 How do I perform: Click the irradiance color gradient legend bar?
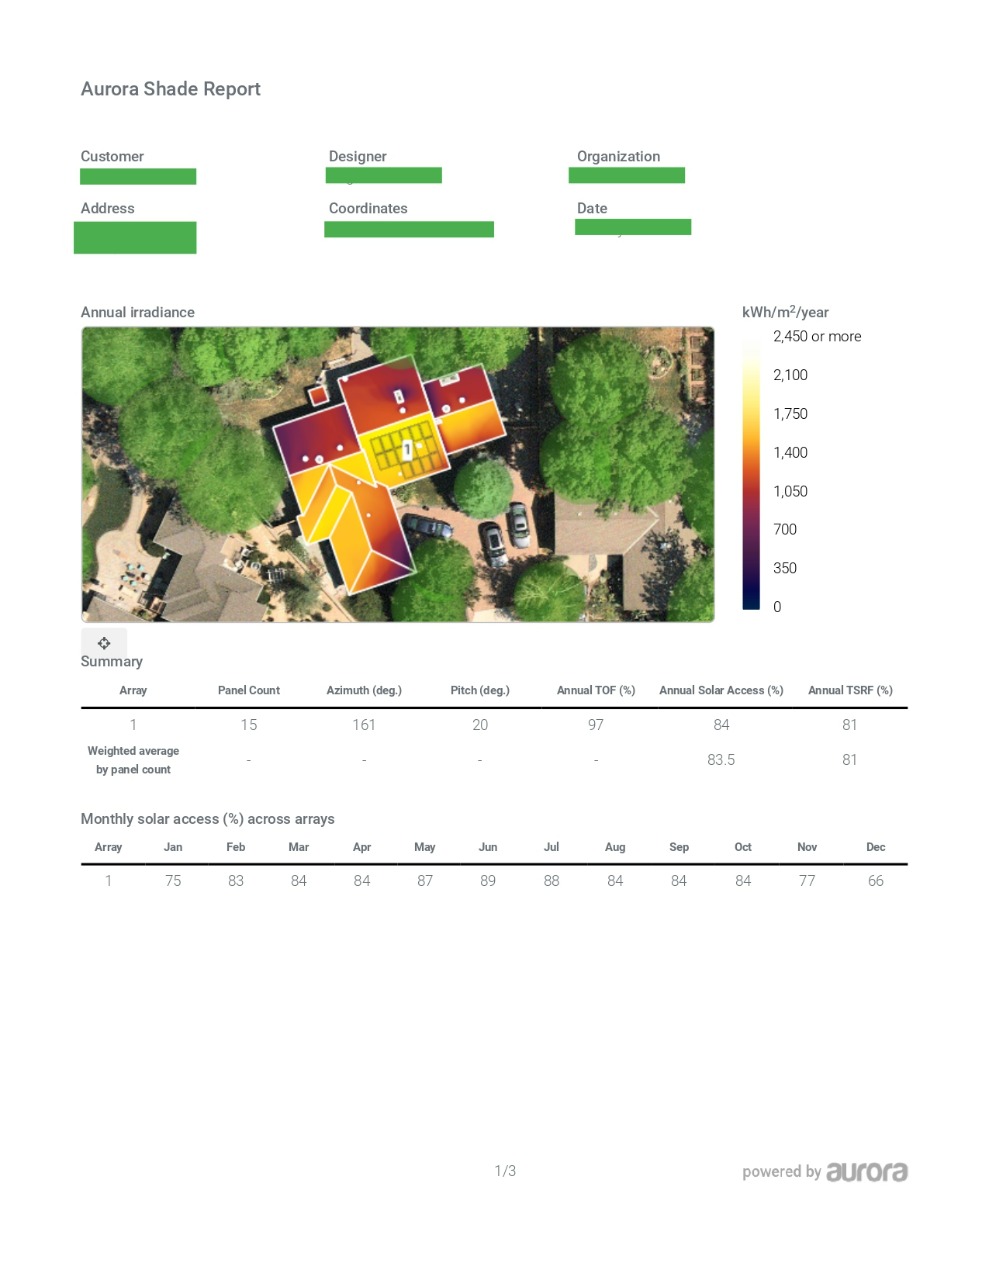[751, 472]
